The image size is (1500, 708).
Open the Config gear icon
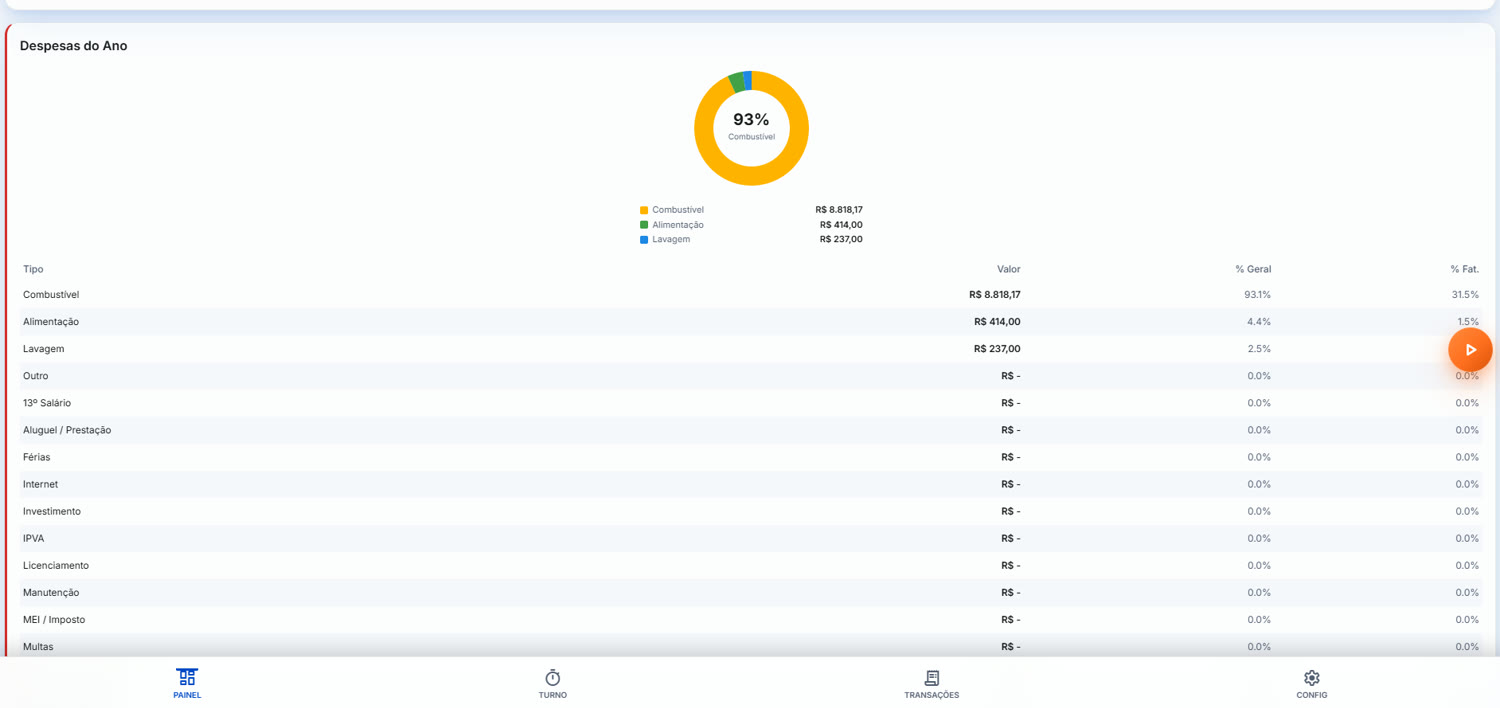click(1312, 677)
